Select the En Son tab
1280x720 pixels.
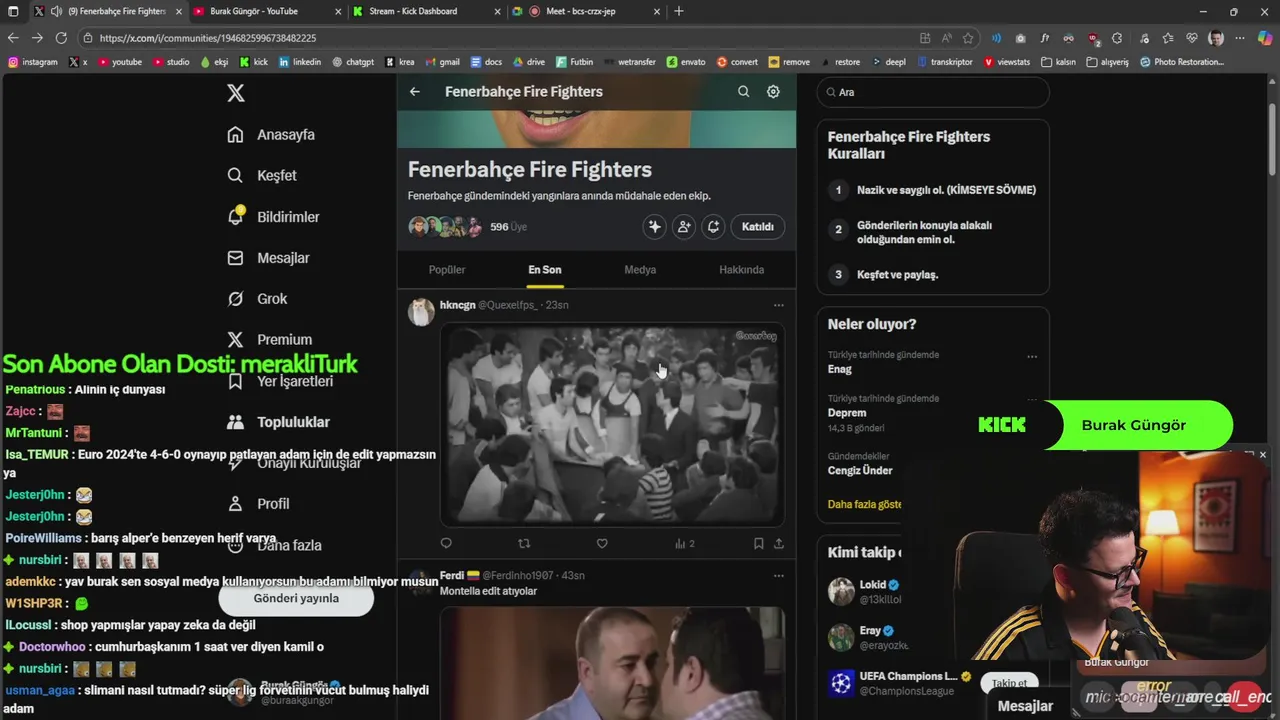(x=545, y=270)
